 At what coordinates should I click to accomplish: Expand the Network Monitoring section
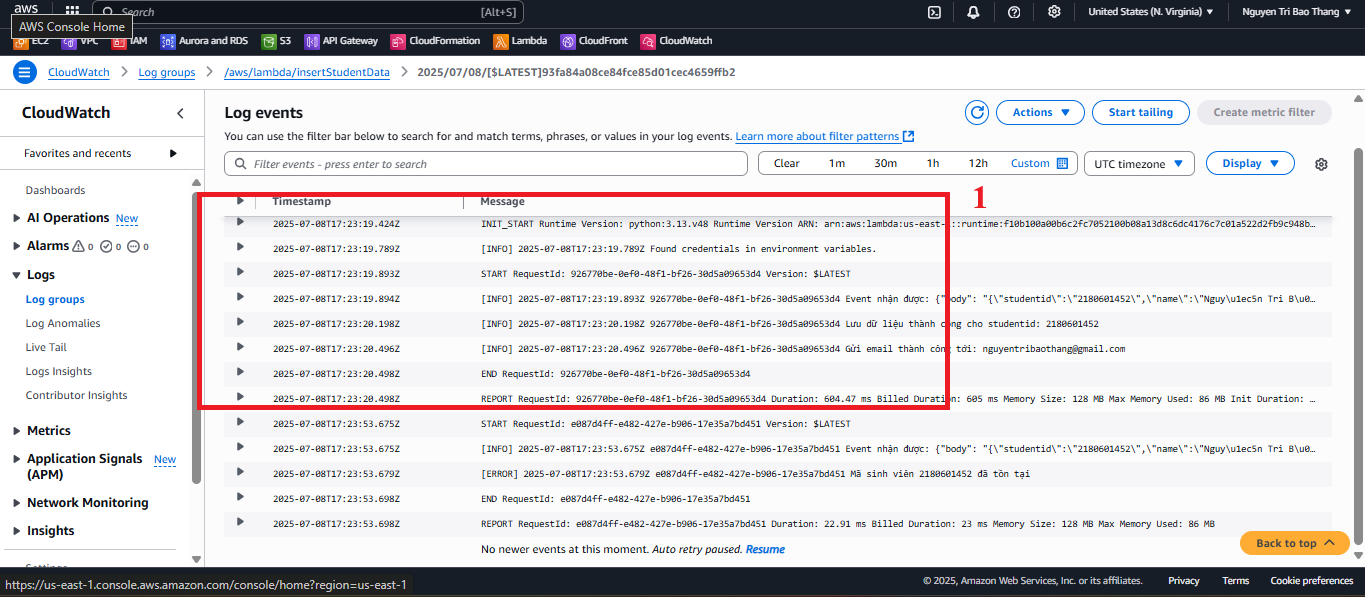coord(17,503)
